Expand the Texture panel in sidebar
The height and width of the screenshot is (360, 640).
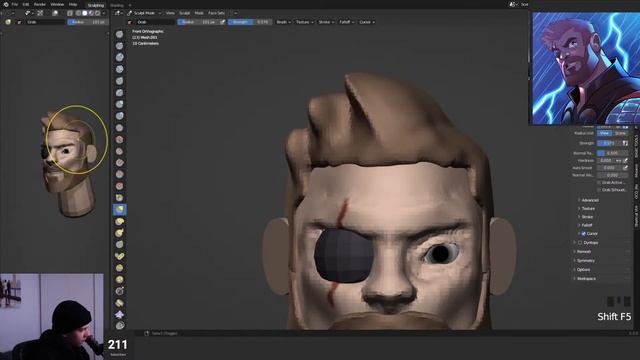tap(588, 209)
